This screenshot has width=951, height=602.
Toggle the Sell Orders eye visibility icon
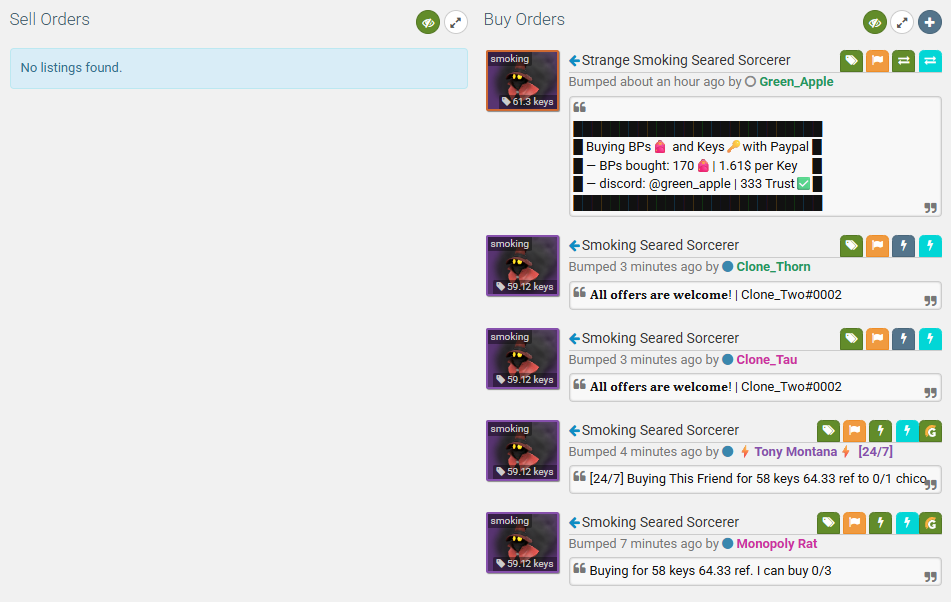click(428, 22)
